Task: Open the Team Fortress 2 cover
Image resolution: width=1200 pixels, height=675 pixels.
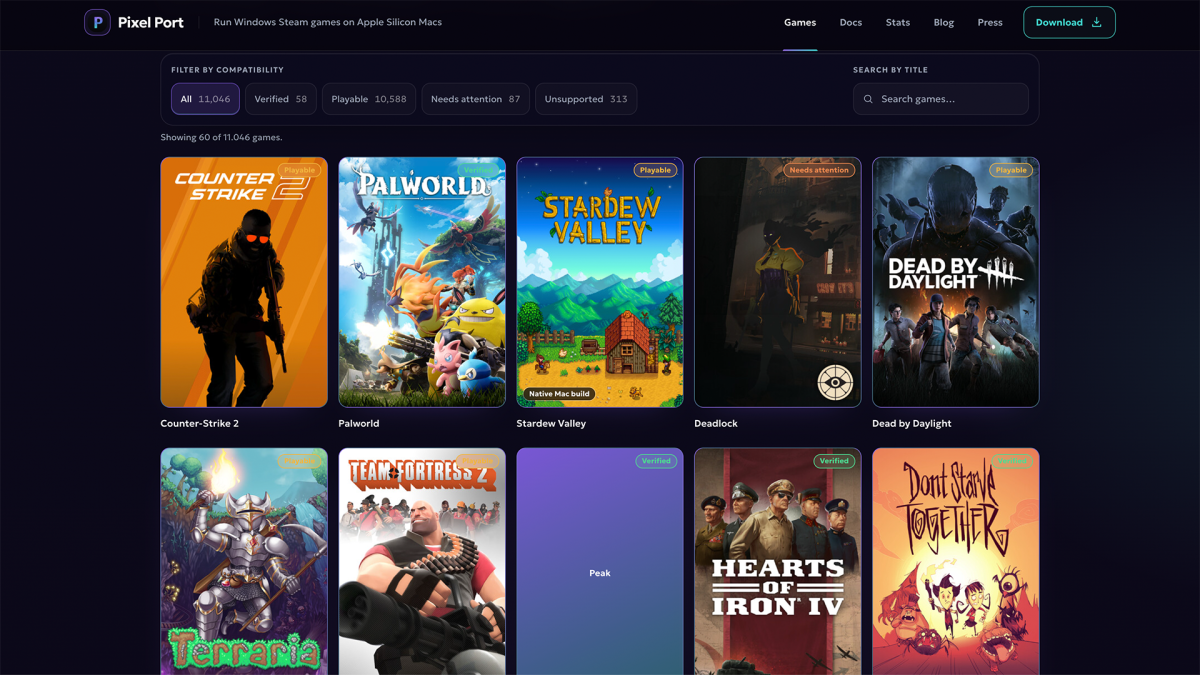Action: click(x=422, y=562)
